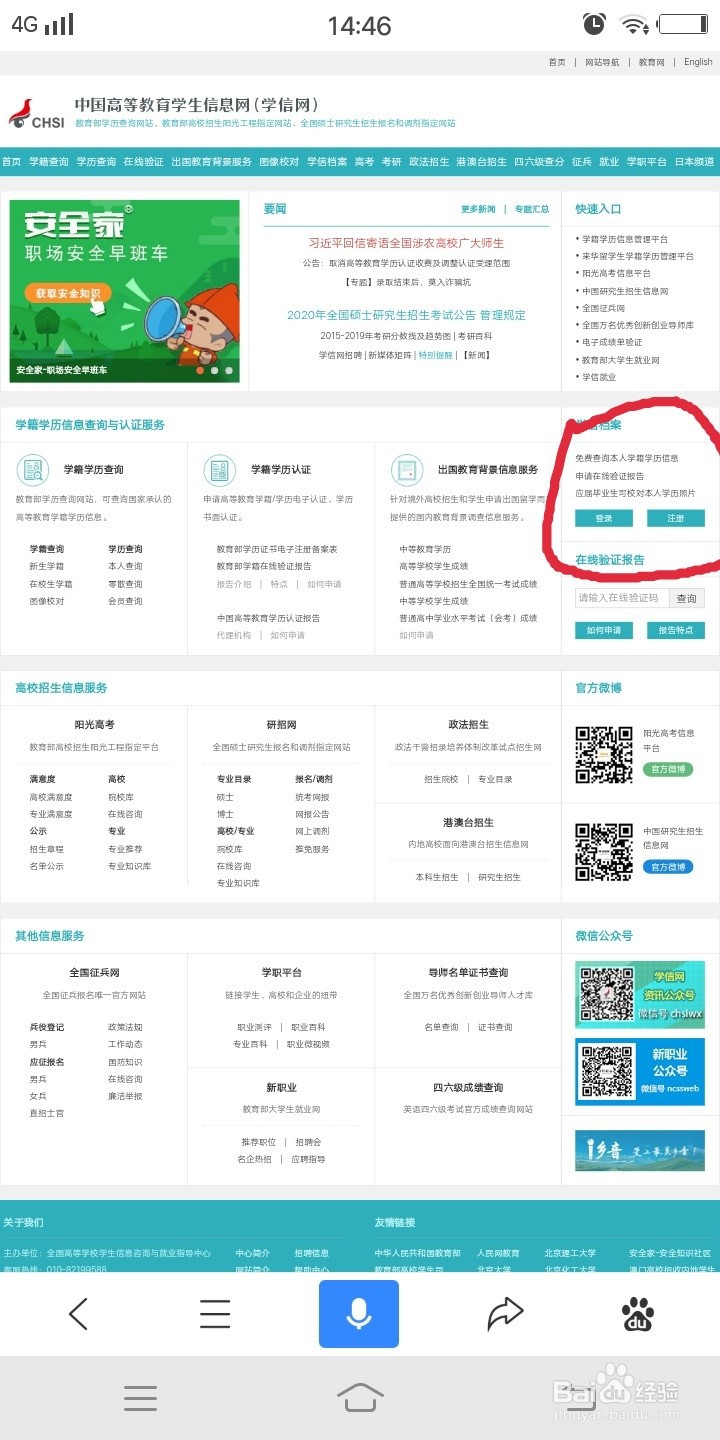Click the 获取安全知识 orange button

67,294
